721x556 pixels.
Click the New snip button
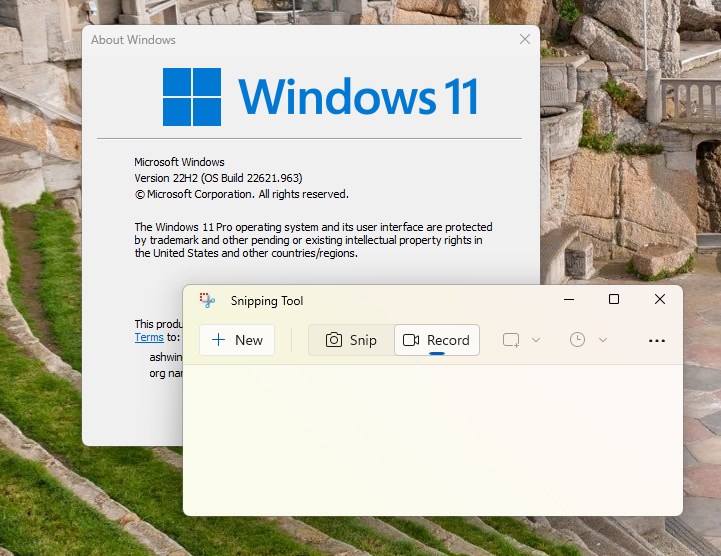click(x=237, y=340)
